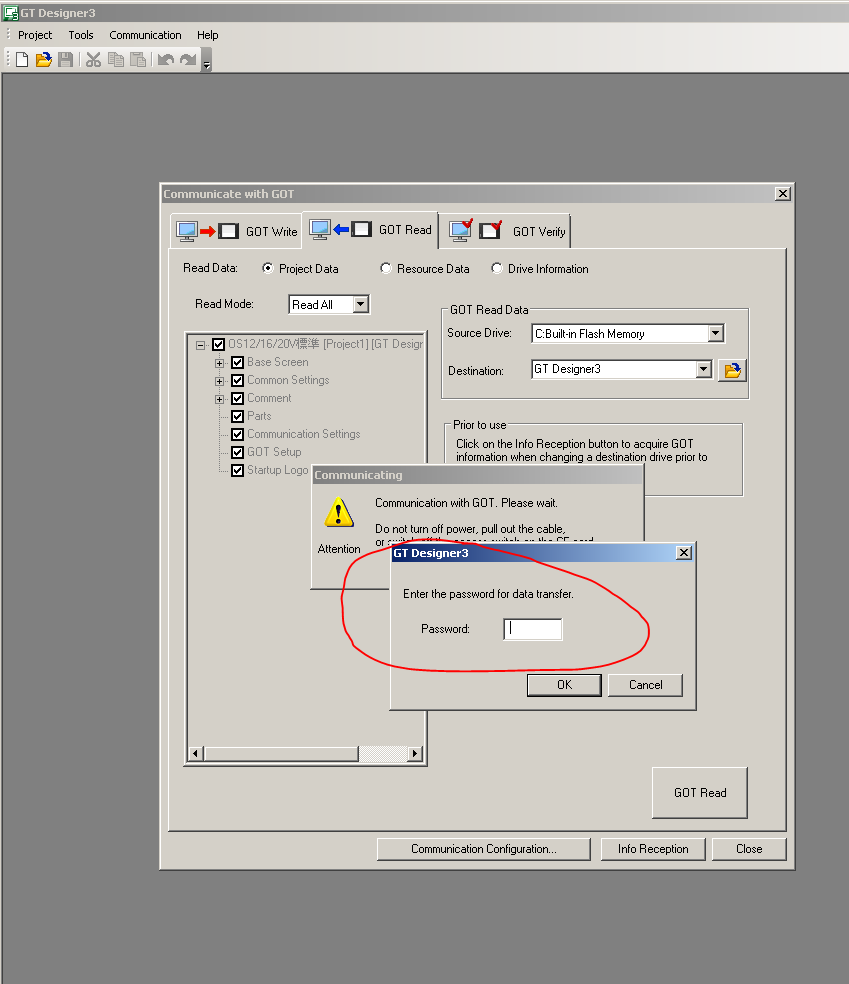This screenshot has height=984, width=849.
Task: Open the Tools menu
Action: 81,35
